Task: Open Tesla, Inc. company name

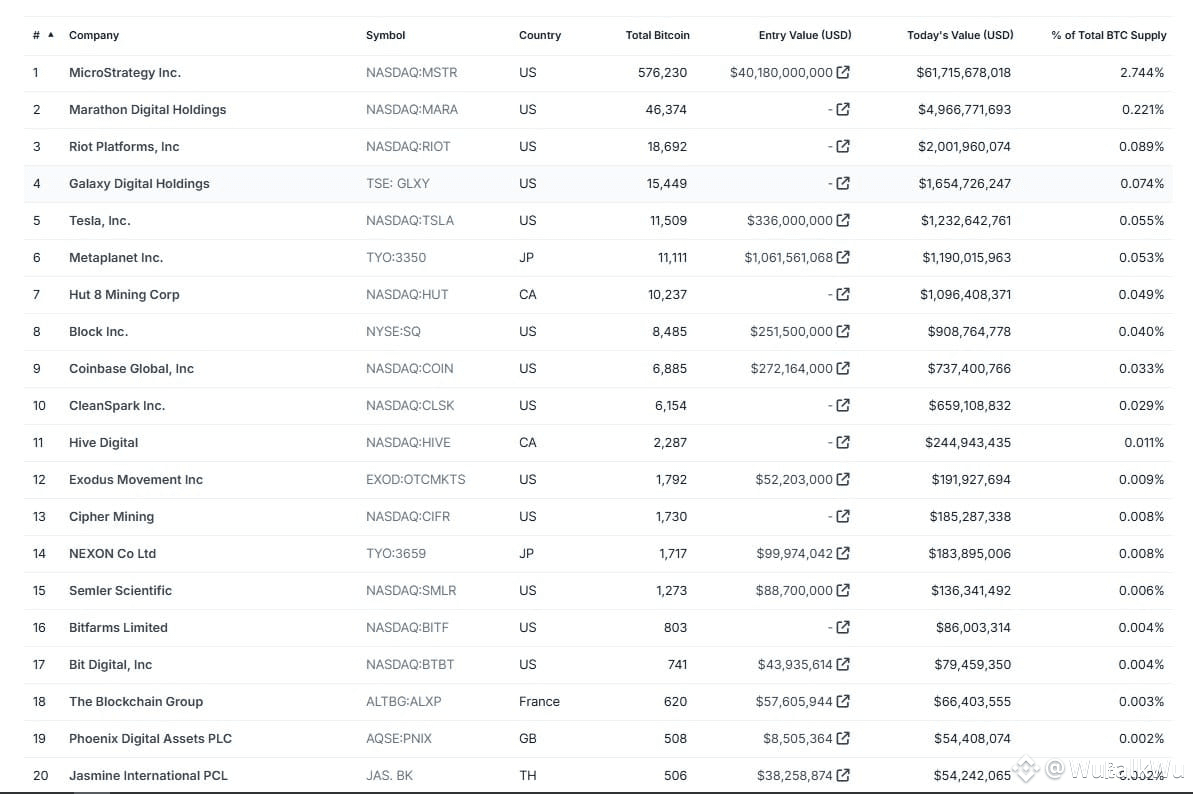Action: 100,221
